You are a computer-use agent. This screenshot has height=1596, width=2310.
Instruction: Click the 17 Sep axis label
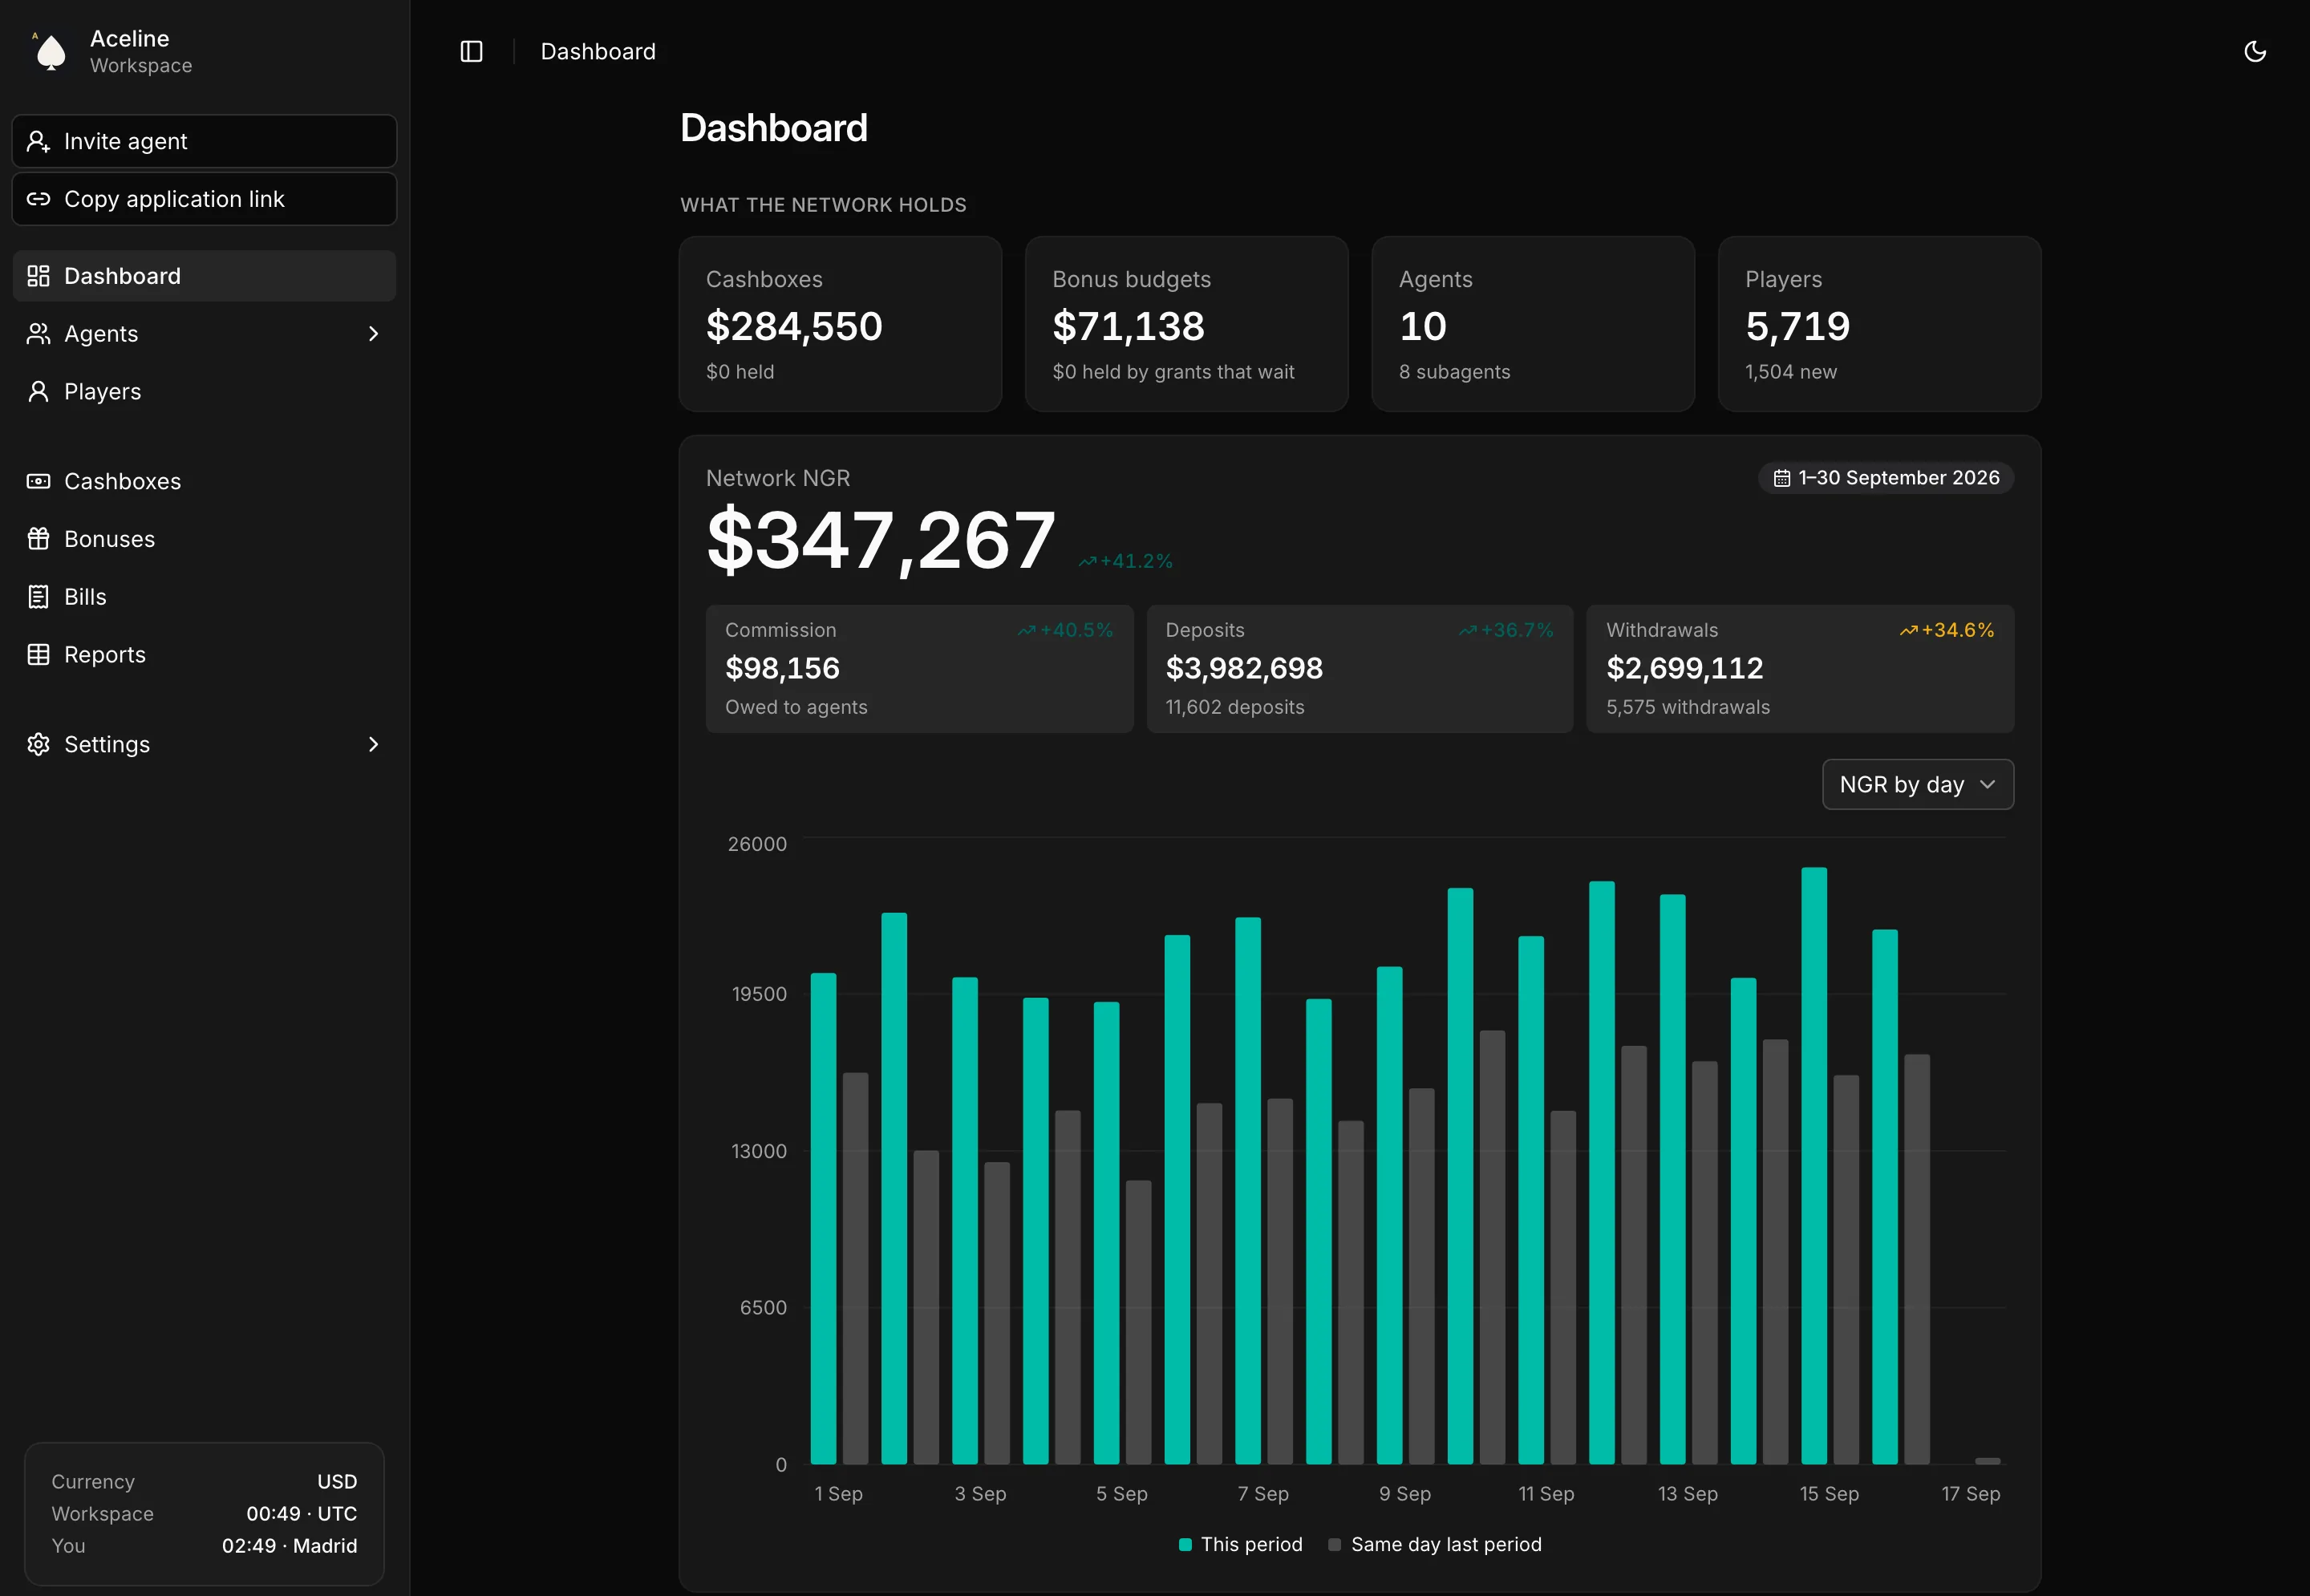tap(1970, 1494)
